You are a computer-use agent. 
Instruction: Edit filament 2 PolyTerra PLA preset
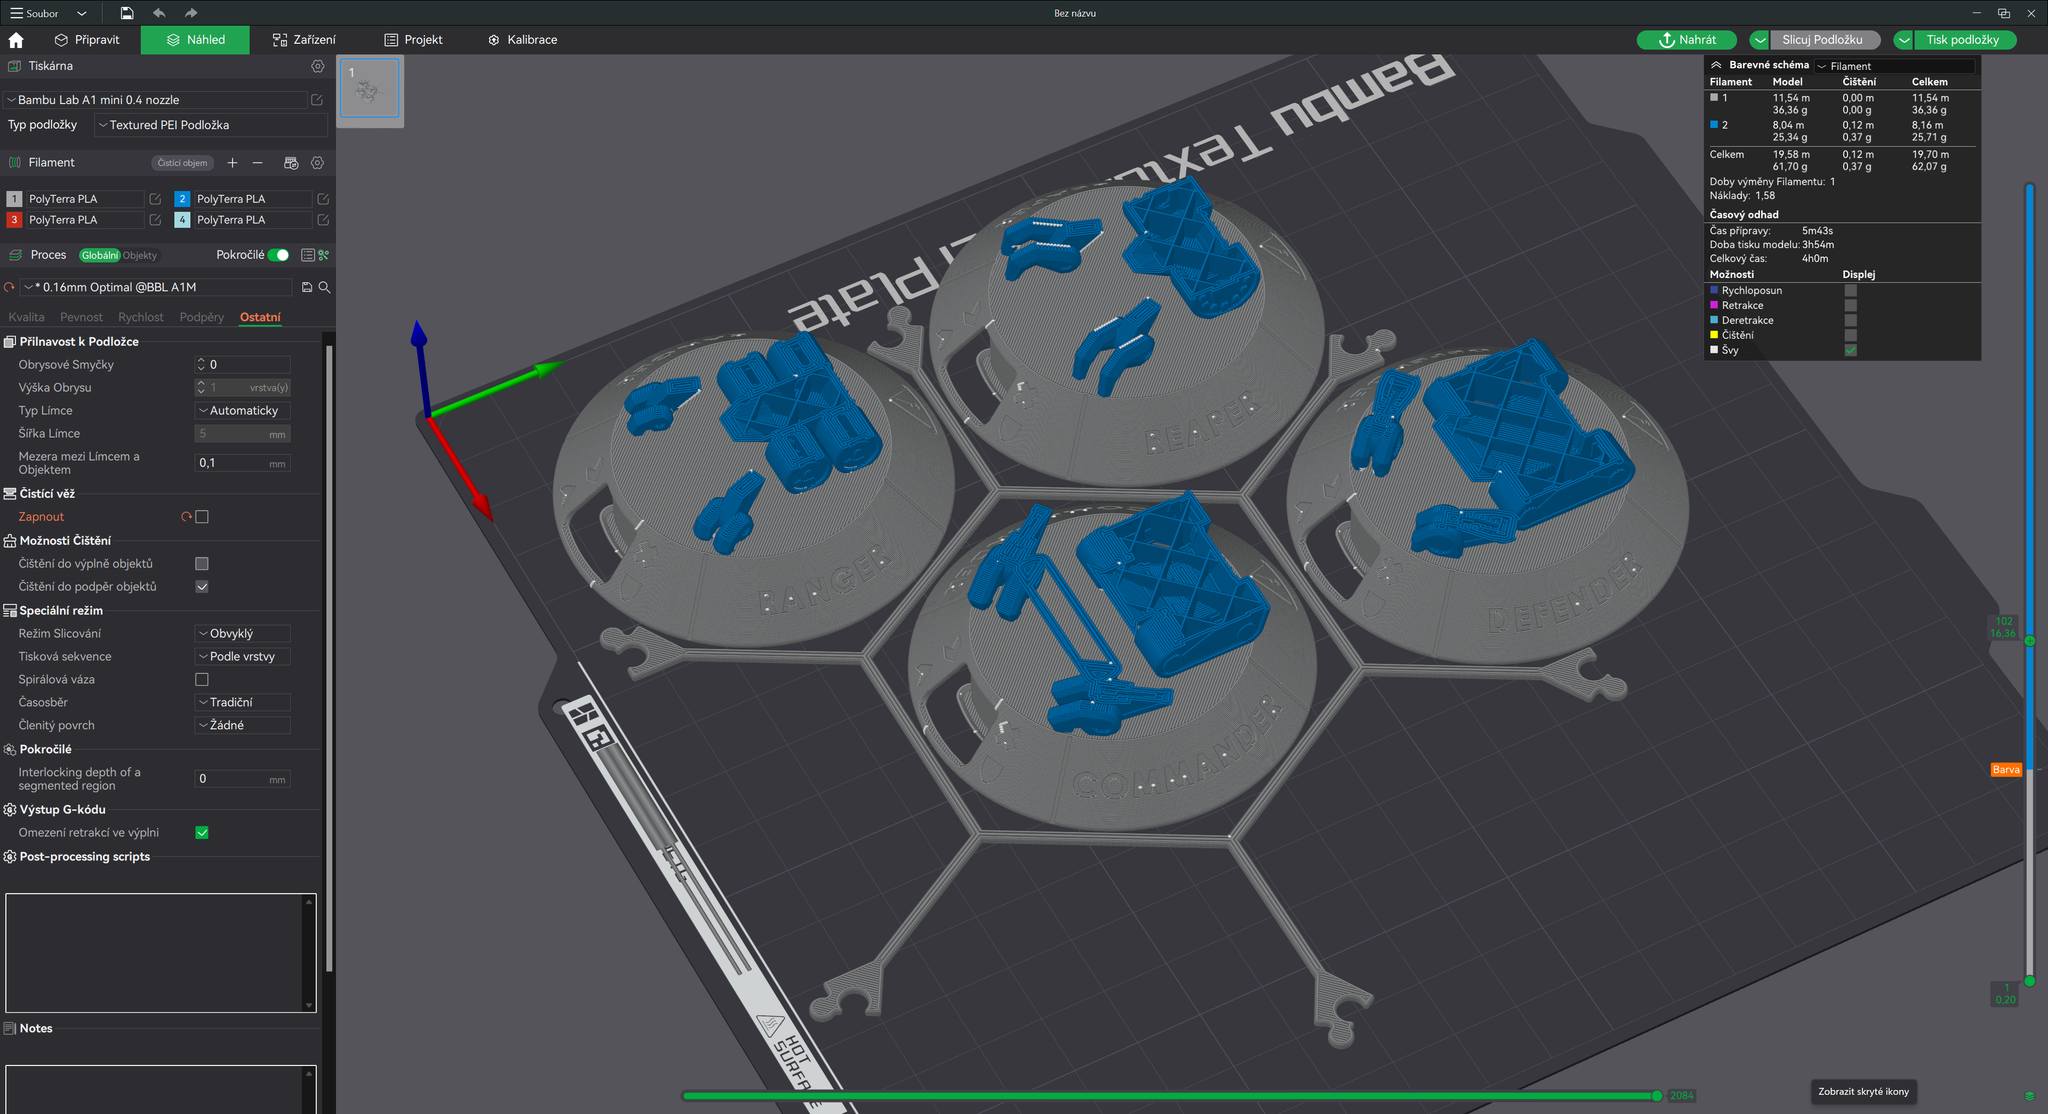322,199
